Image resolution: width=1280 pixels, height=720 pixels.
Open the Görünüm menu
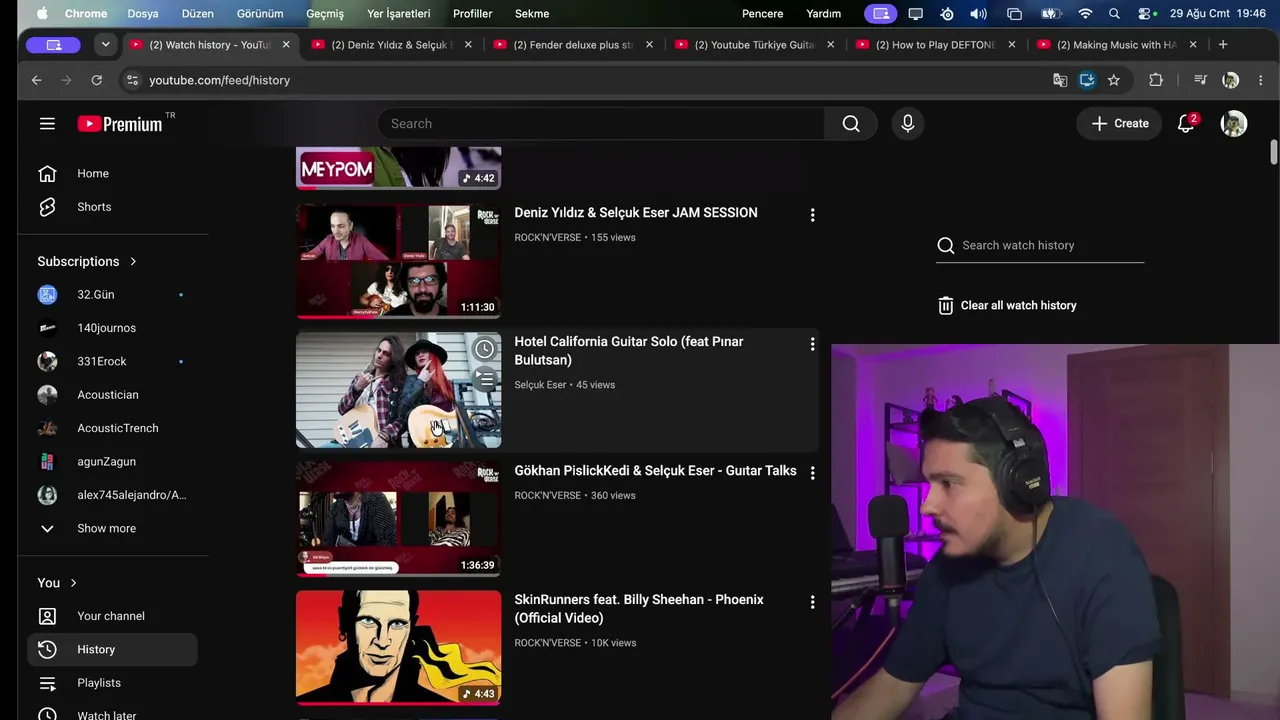(x=260, y=13)
